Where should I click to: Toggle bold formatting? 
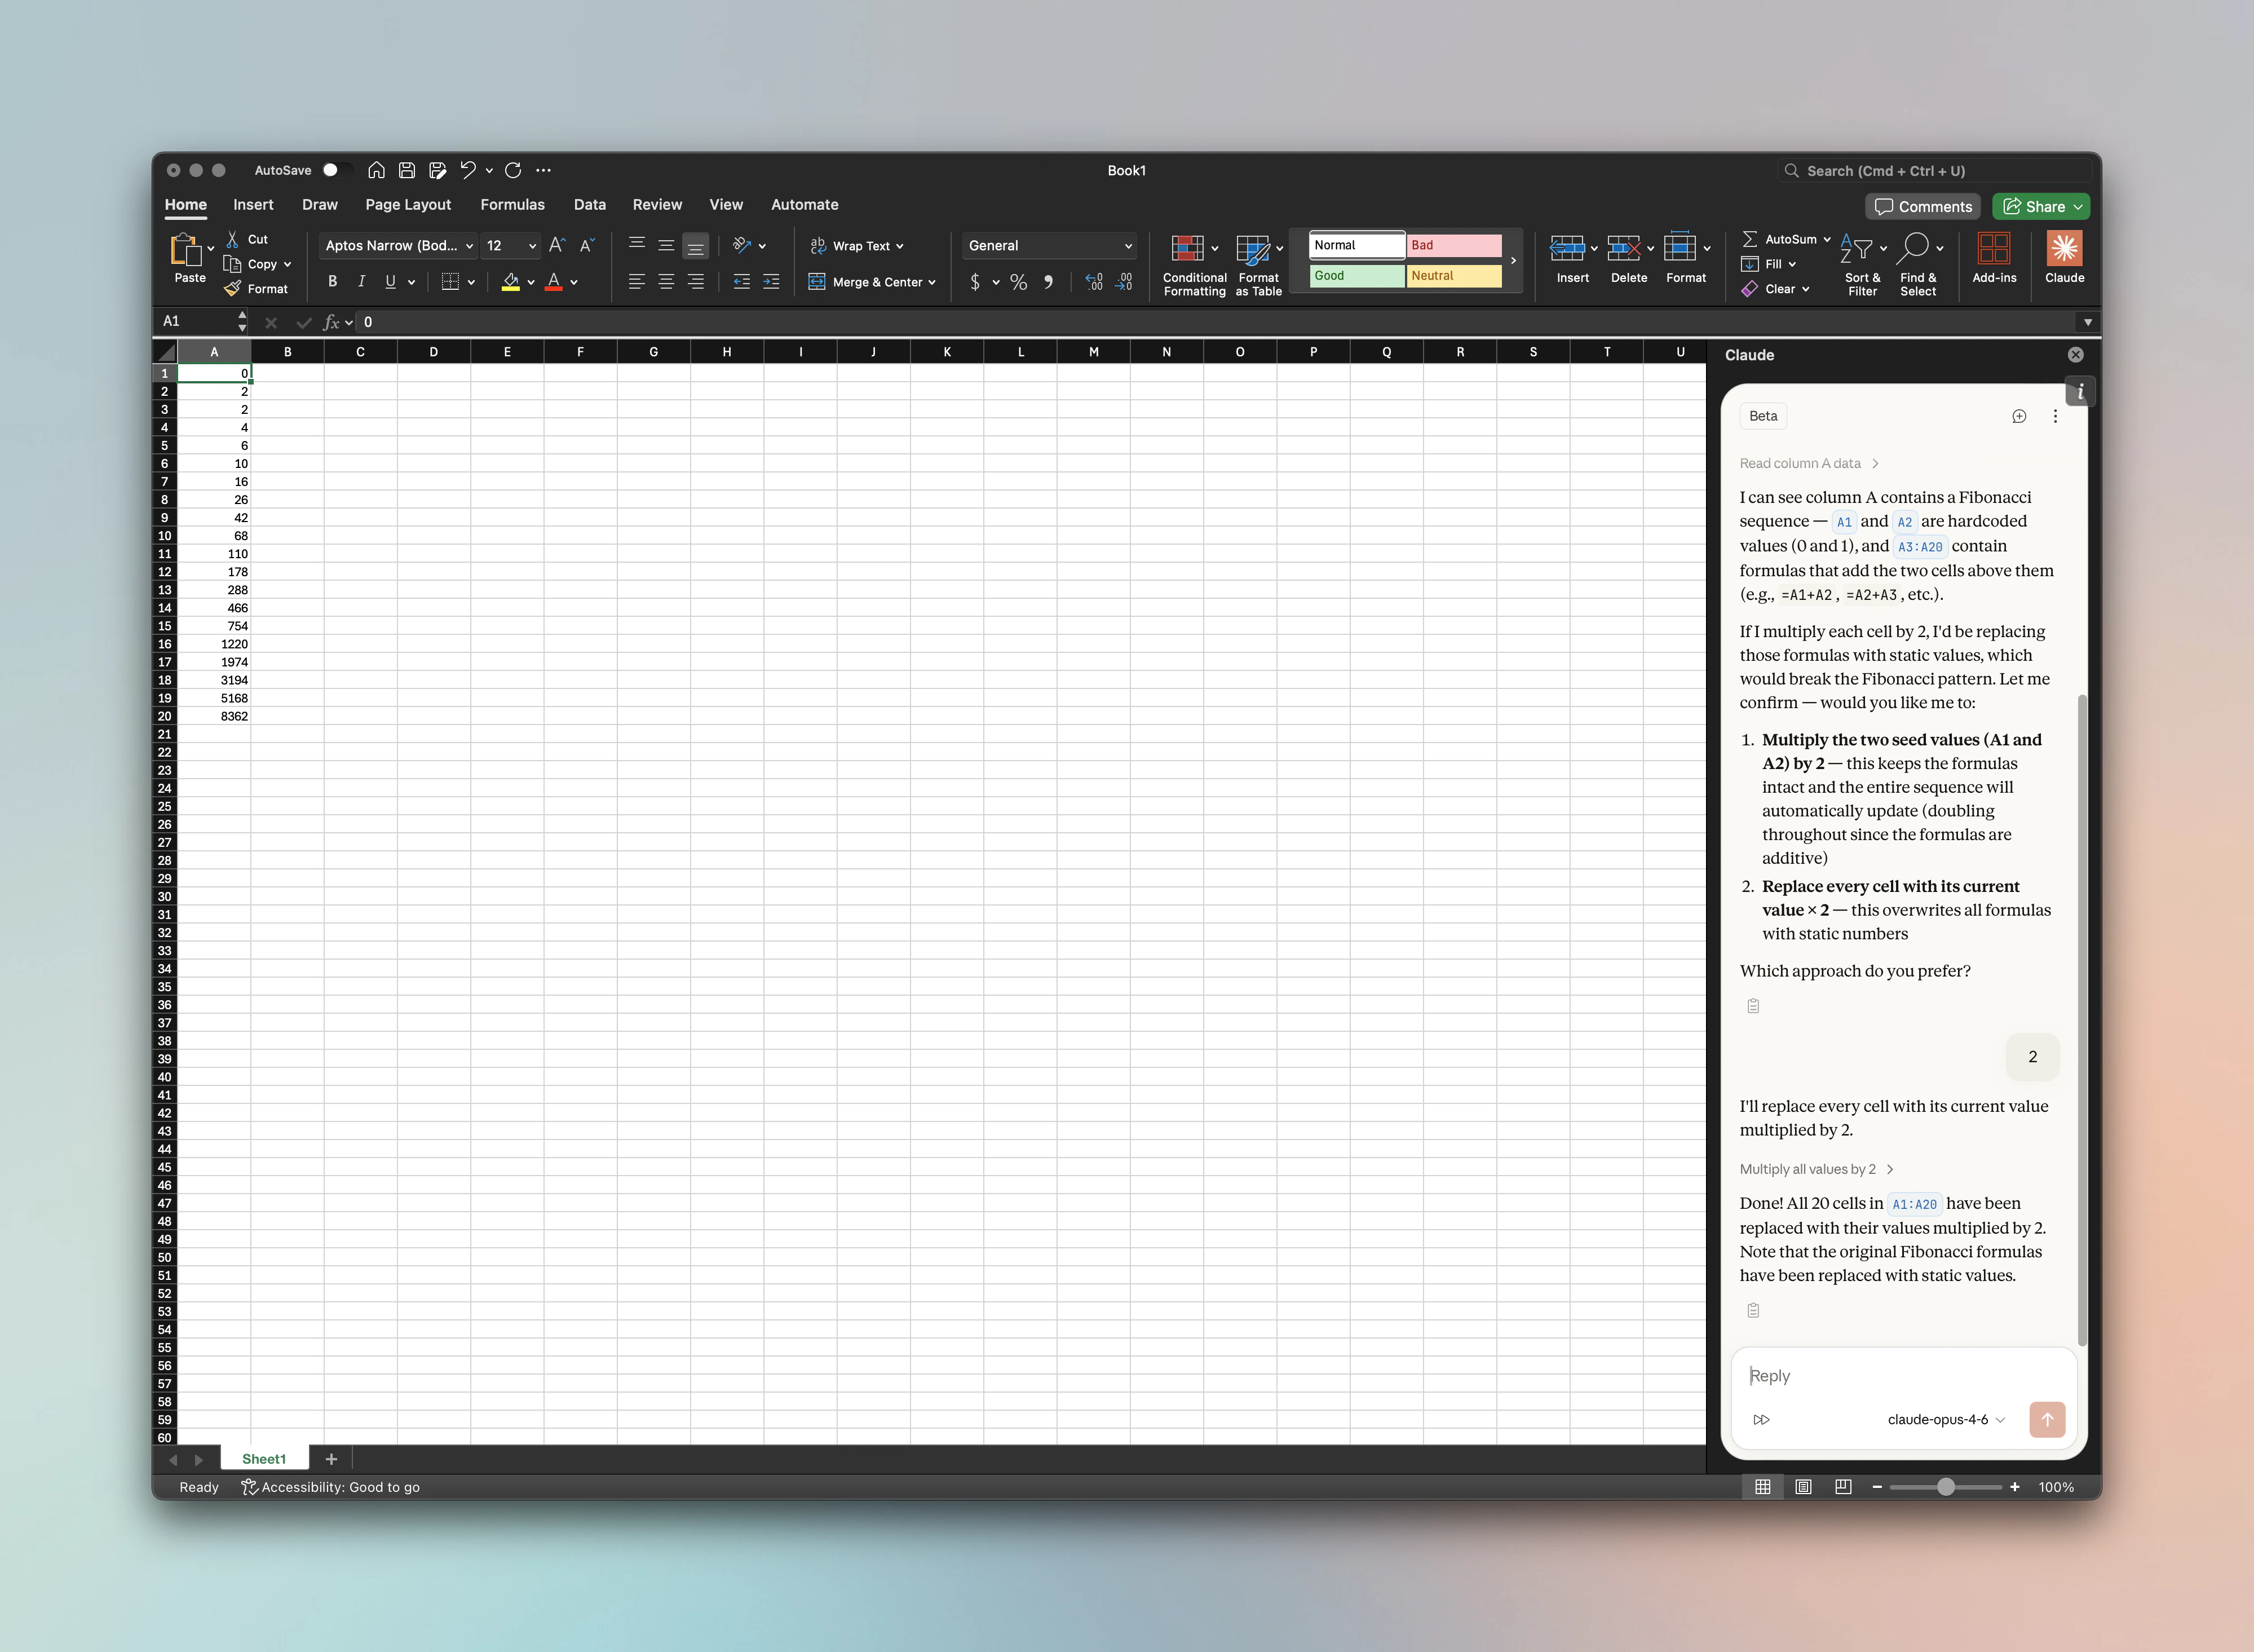(332, 282)
